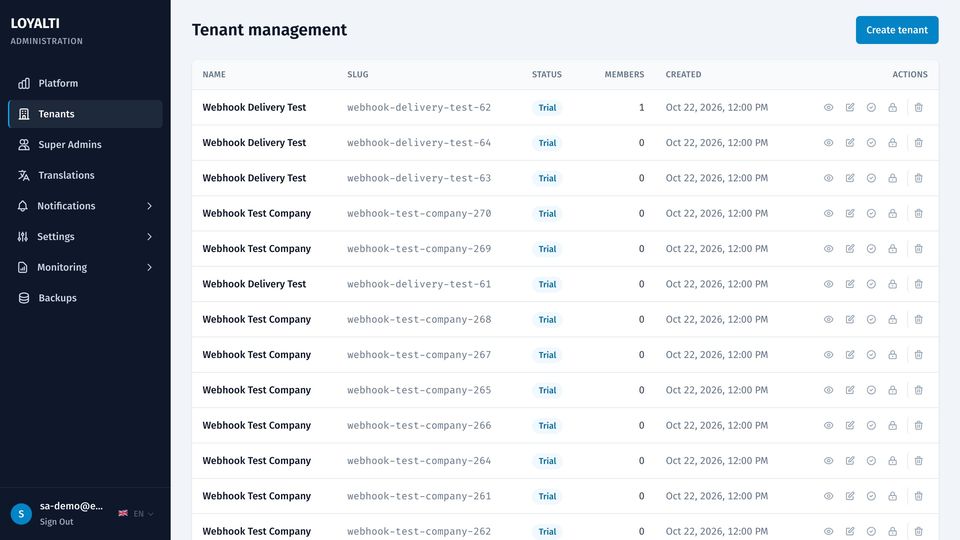View tenant webhook-test-company-261 eye icon
Viewport: 960px width, 540px height.
pos(828,496)
